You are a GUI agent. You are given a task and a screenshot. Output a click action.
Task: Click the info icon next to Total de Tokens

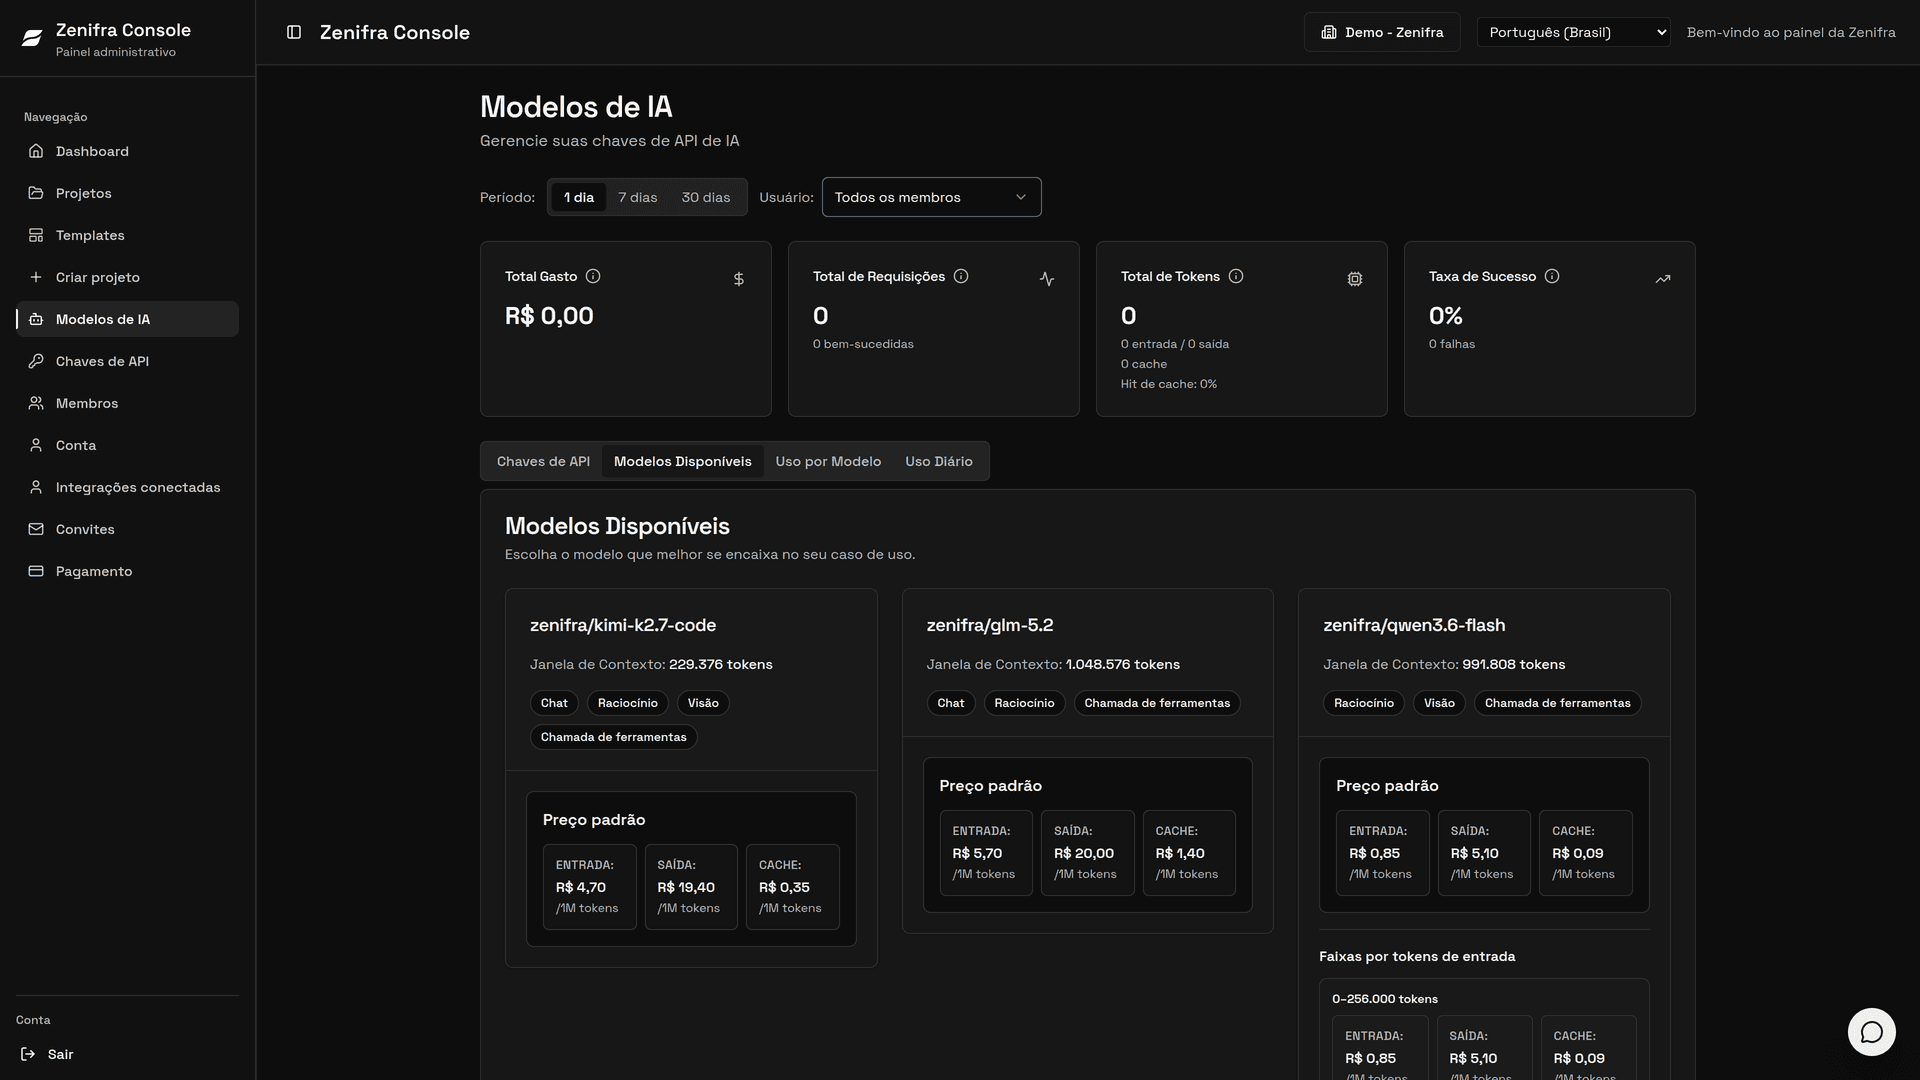coord(1236,276)
